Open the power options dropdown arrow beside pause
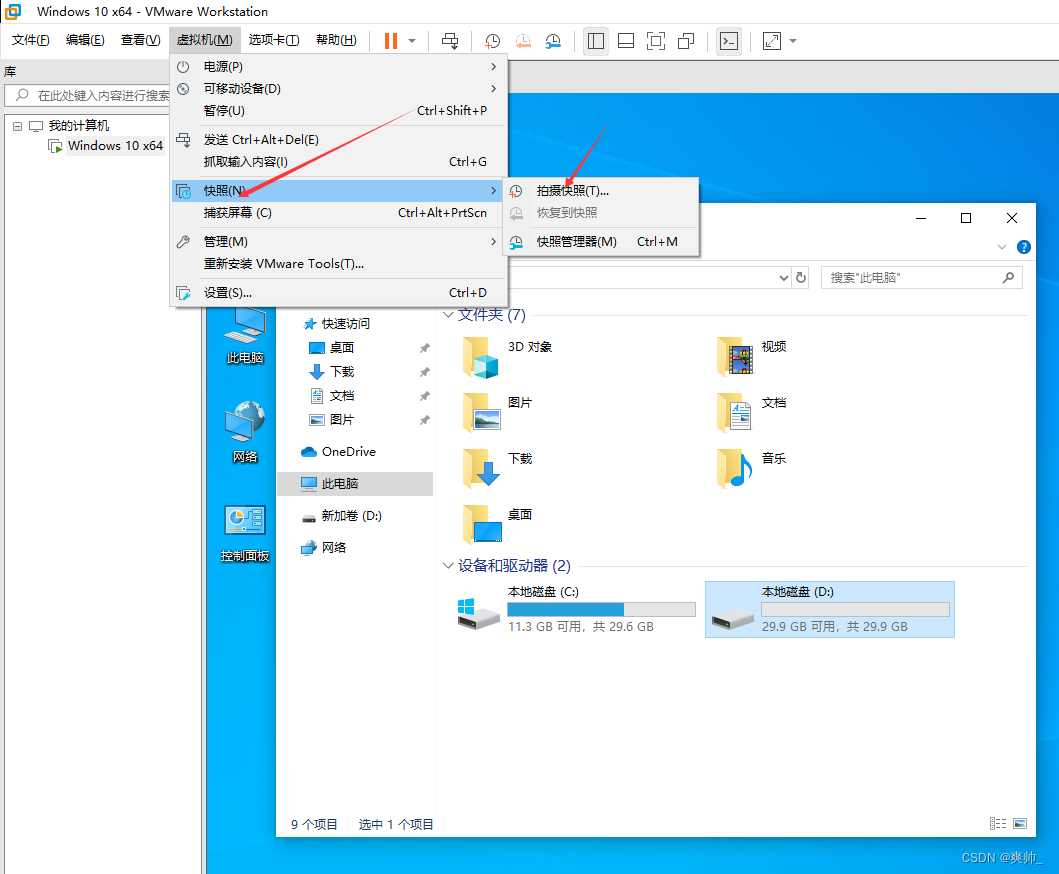Screen dimensions: 1059x874 (x=412, y=41)
